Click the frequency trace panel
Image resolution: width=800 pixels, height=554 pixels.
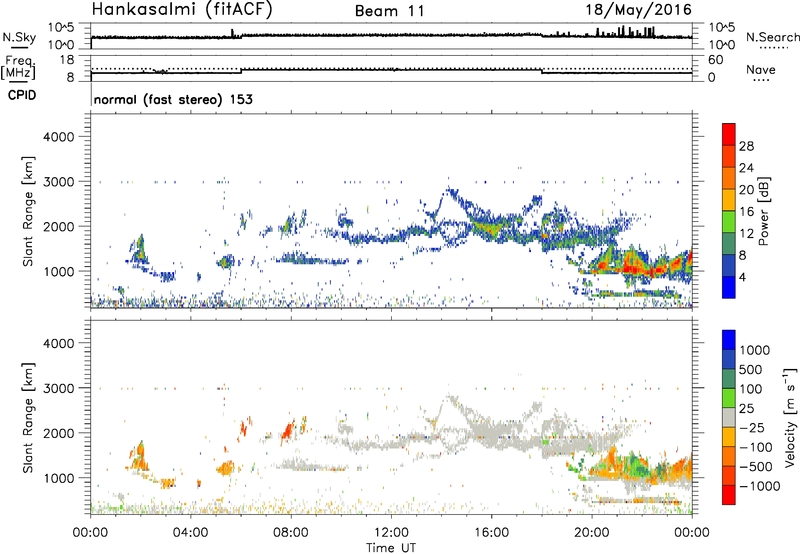[x=391, y=68]
